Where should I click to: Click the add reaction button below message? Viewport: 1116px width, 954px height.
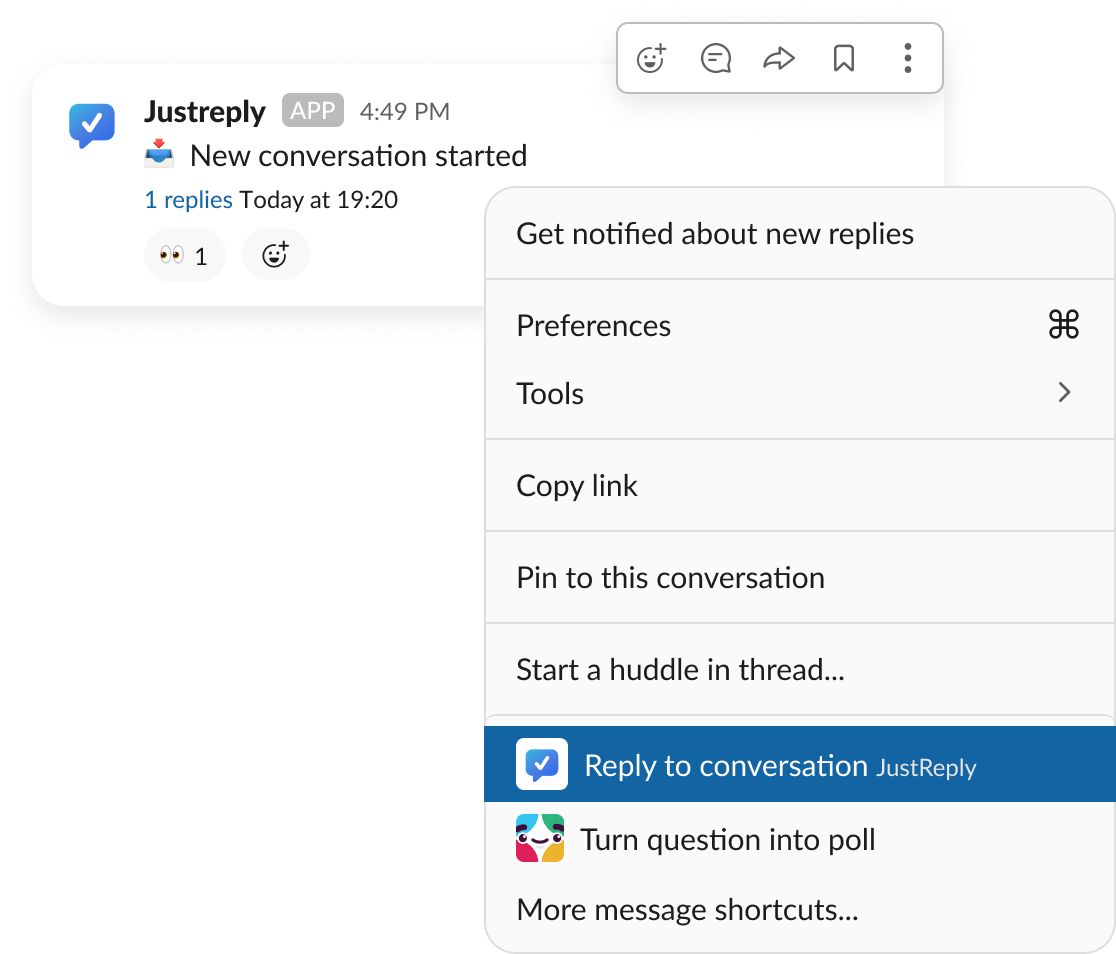[276, 256]
